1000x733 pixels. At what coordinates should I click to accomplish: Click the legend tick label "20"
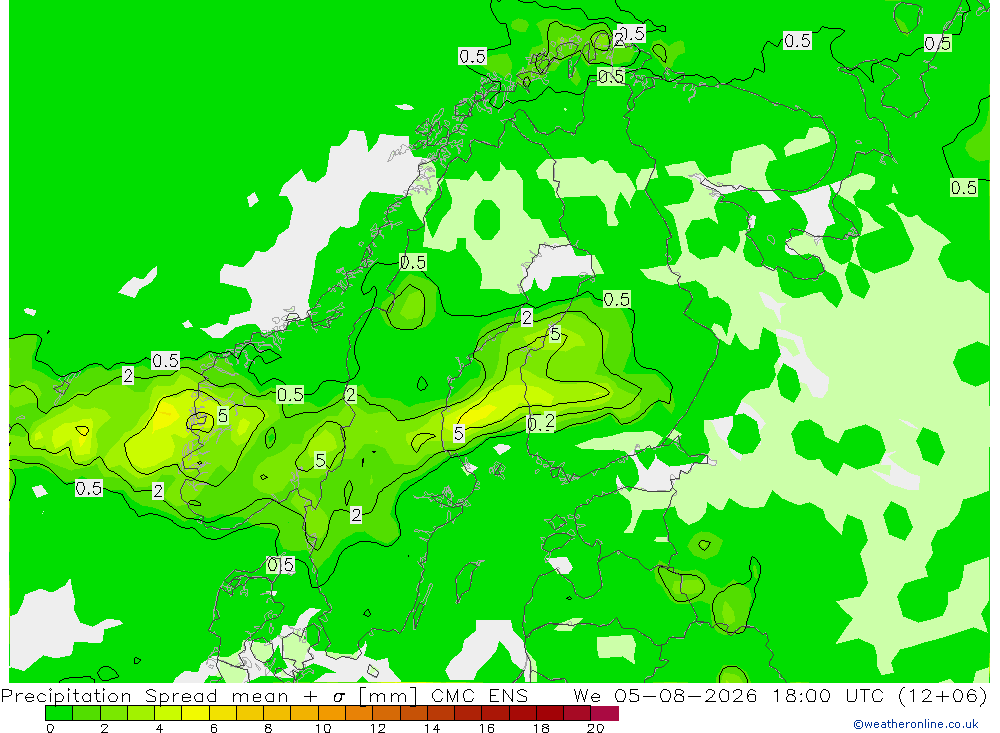click(596, 728)
